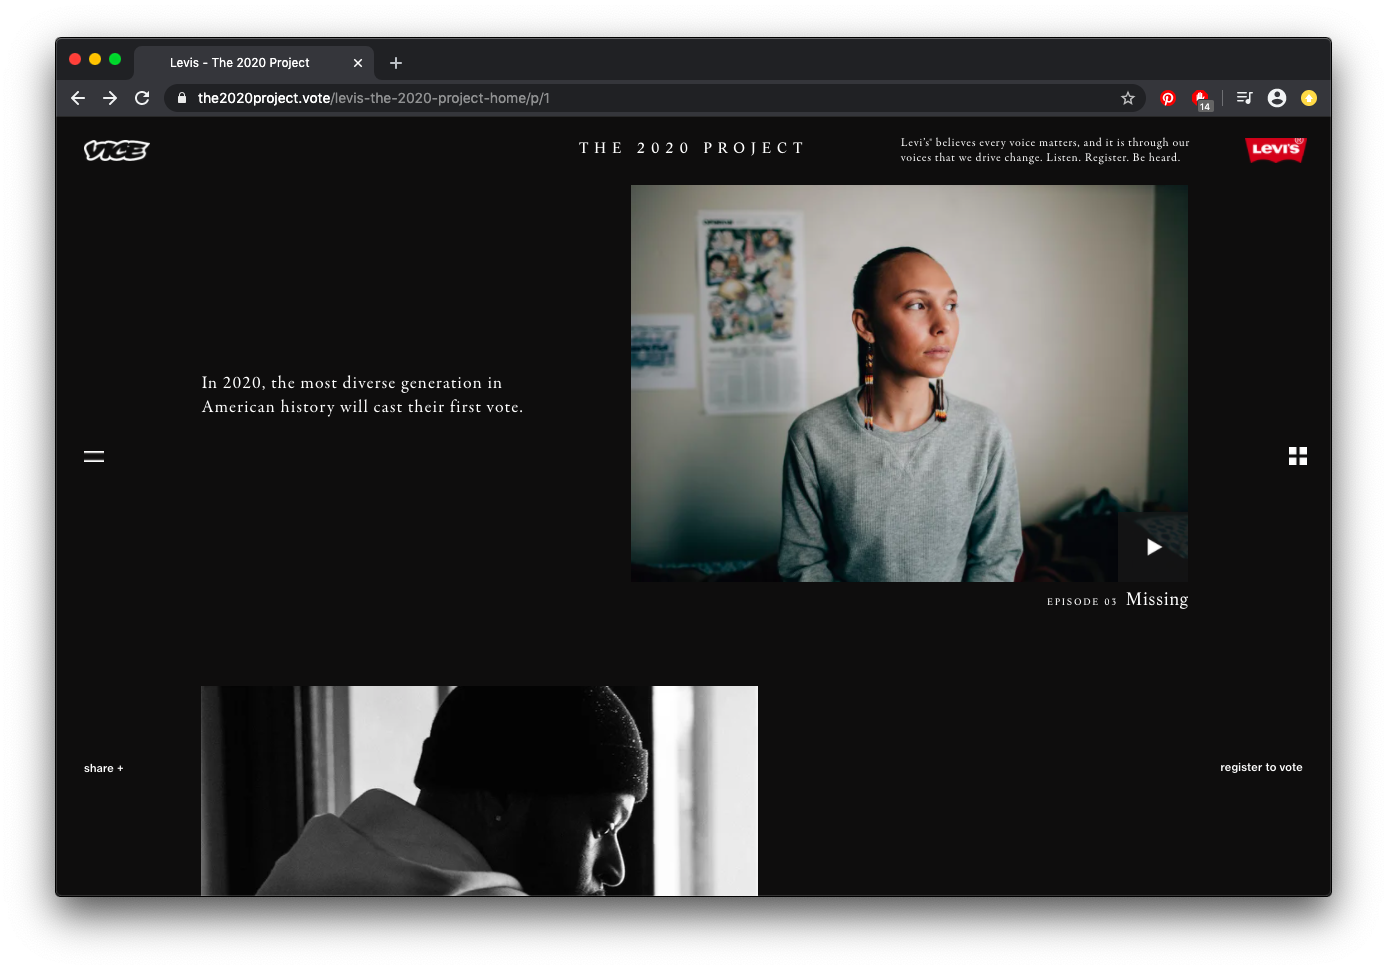Click the VICE logo

(x=116, y=150)
